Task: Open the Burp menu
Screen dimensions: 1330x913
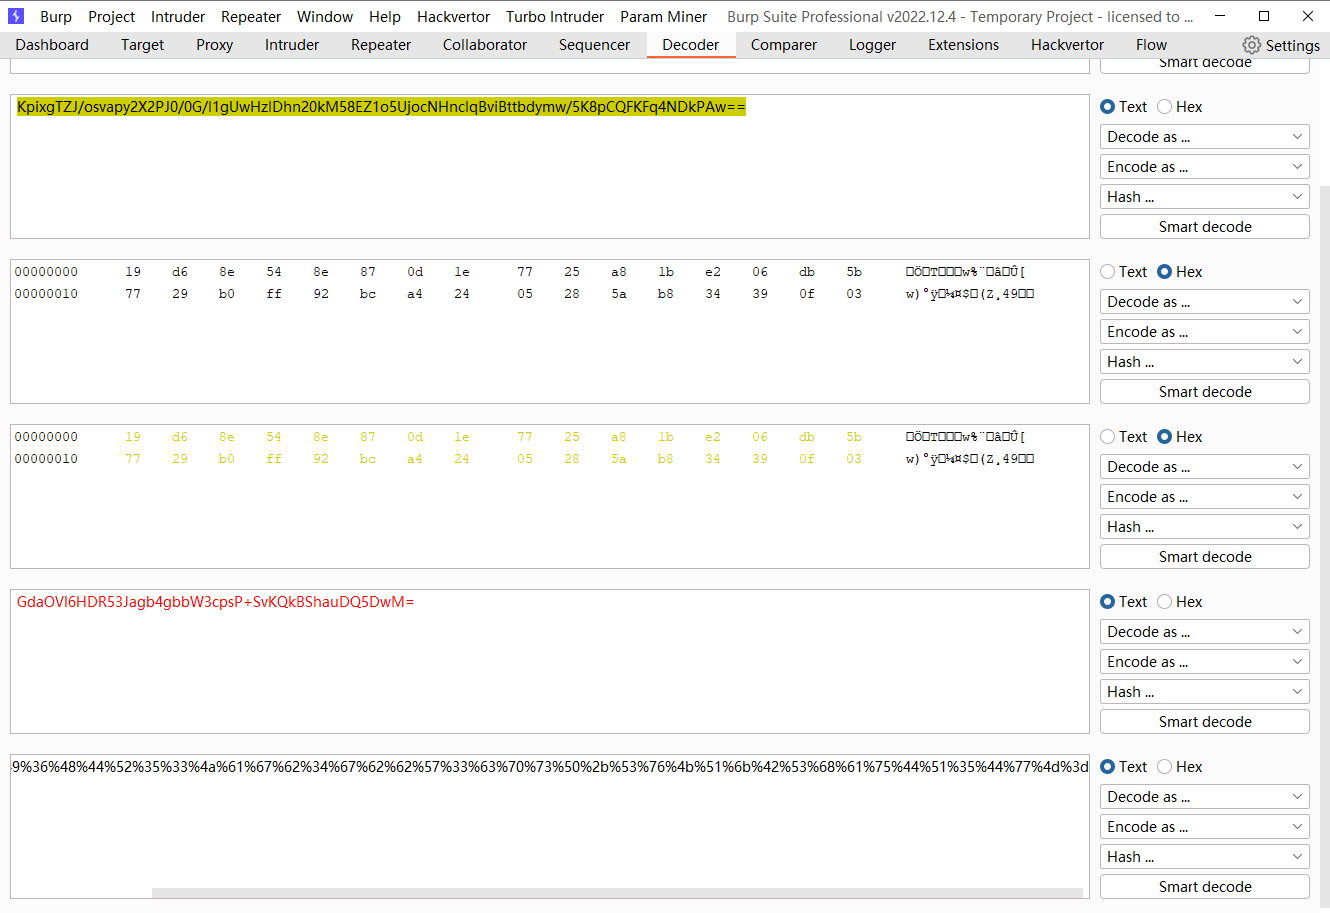Action: click(x=56, y=17)
